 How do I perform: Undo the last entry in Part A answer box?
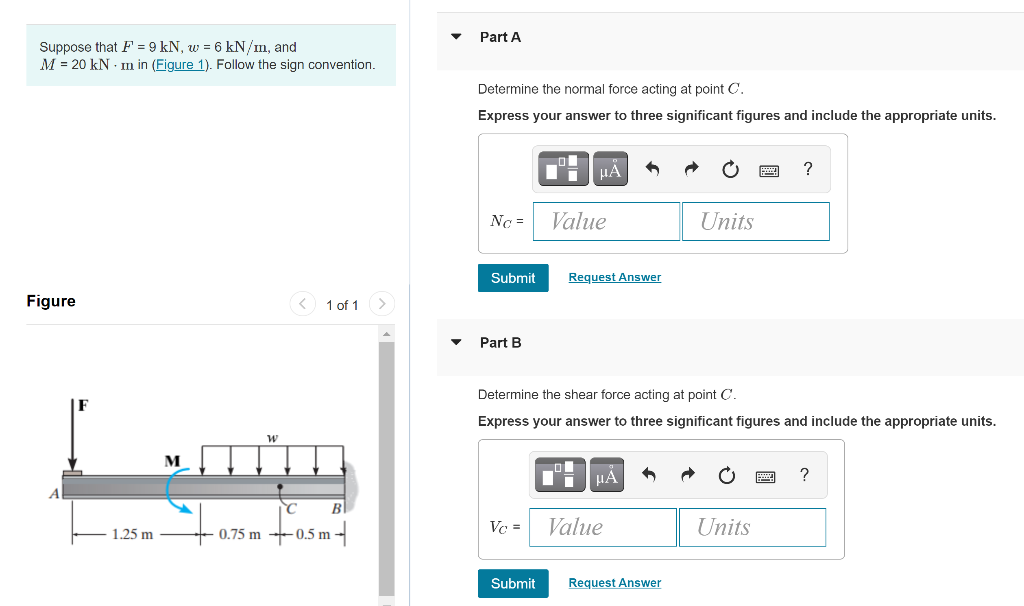point(652,168)
